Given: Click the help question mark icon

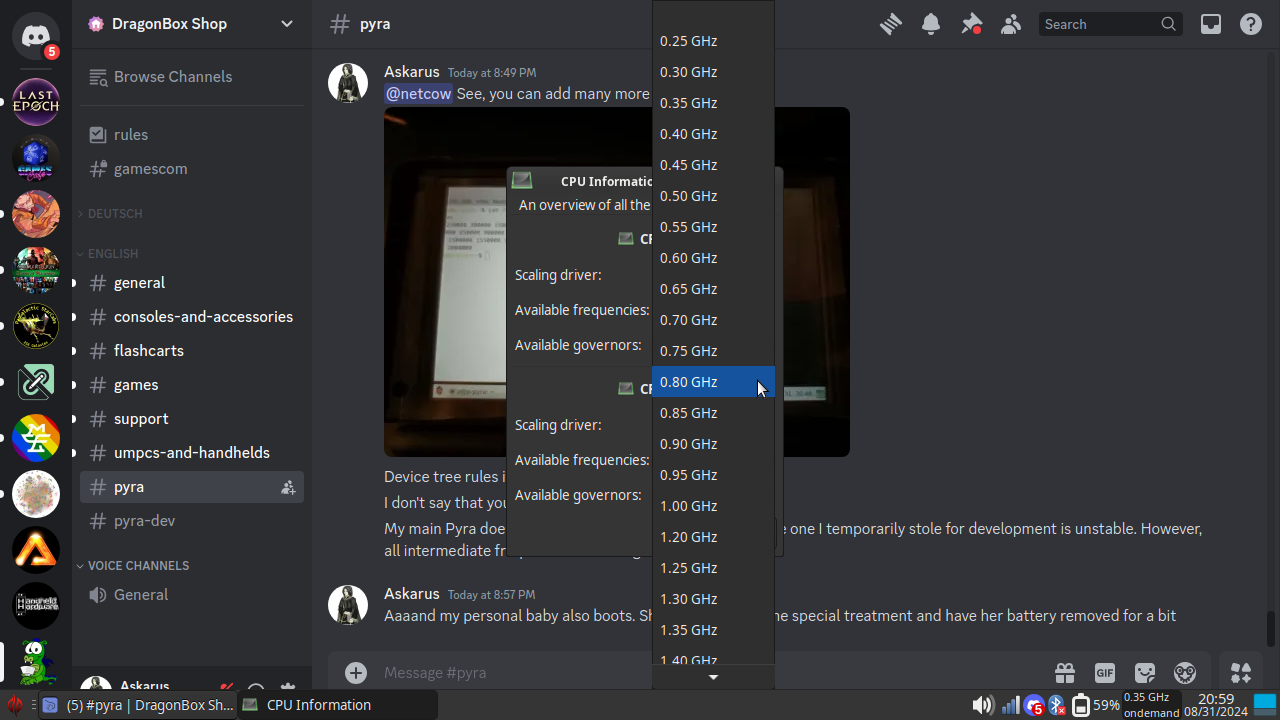Looking at the screenshot, I should (x=1251, y=24).
